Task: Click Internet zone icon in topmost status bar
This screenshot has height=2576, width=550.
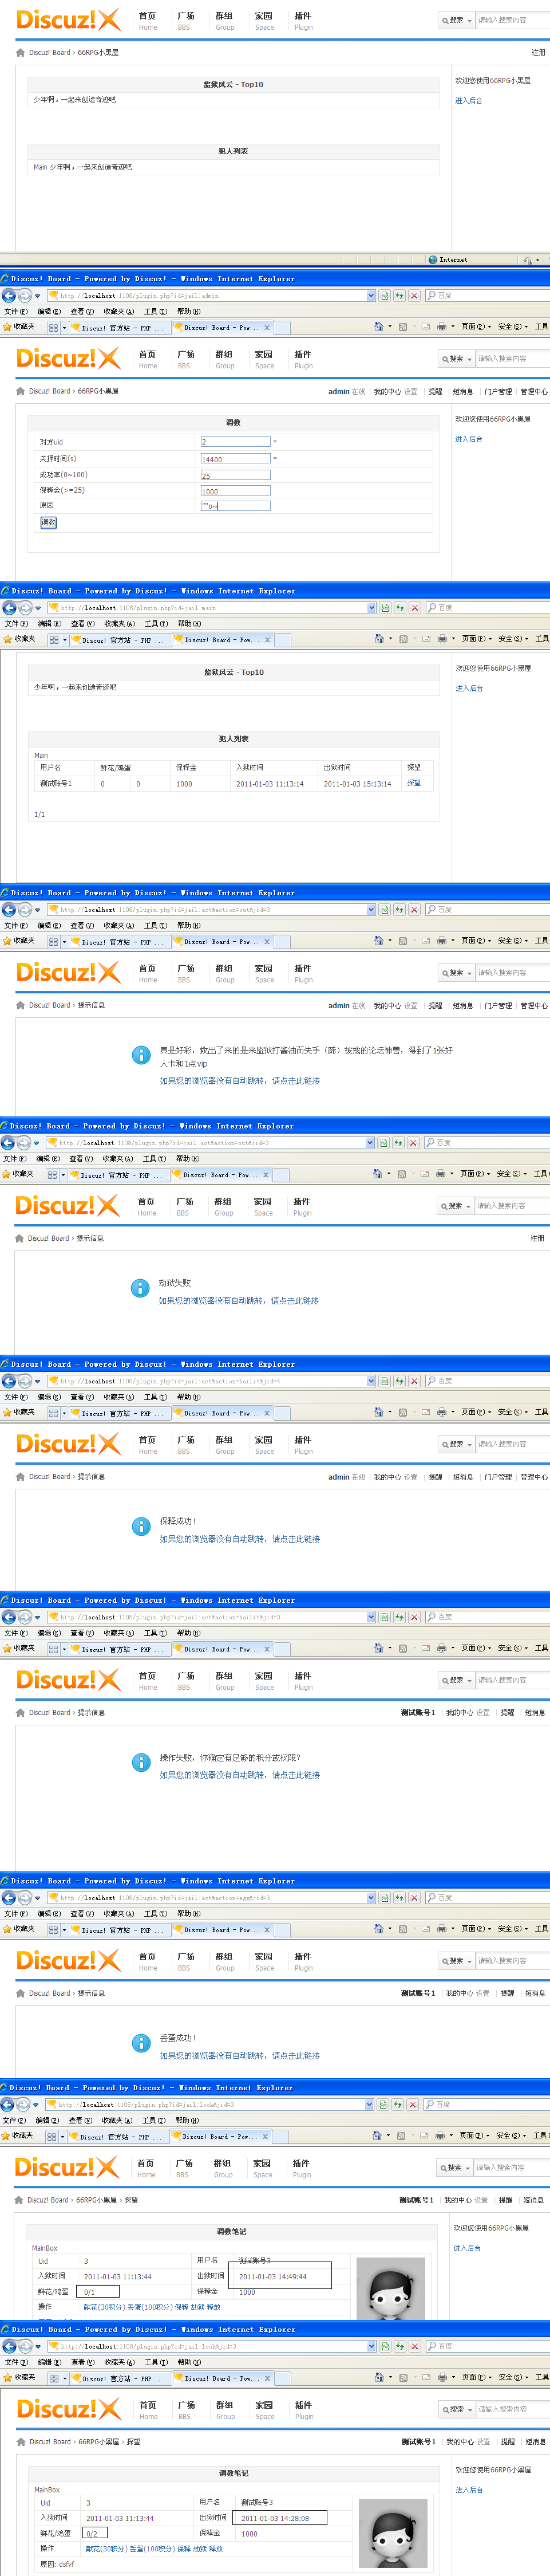Action: coord(432,259)
